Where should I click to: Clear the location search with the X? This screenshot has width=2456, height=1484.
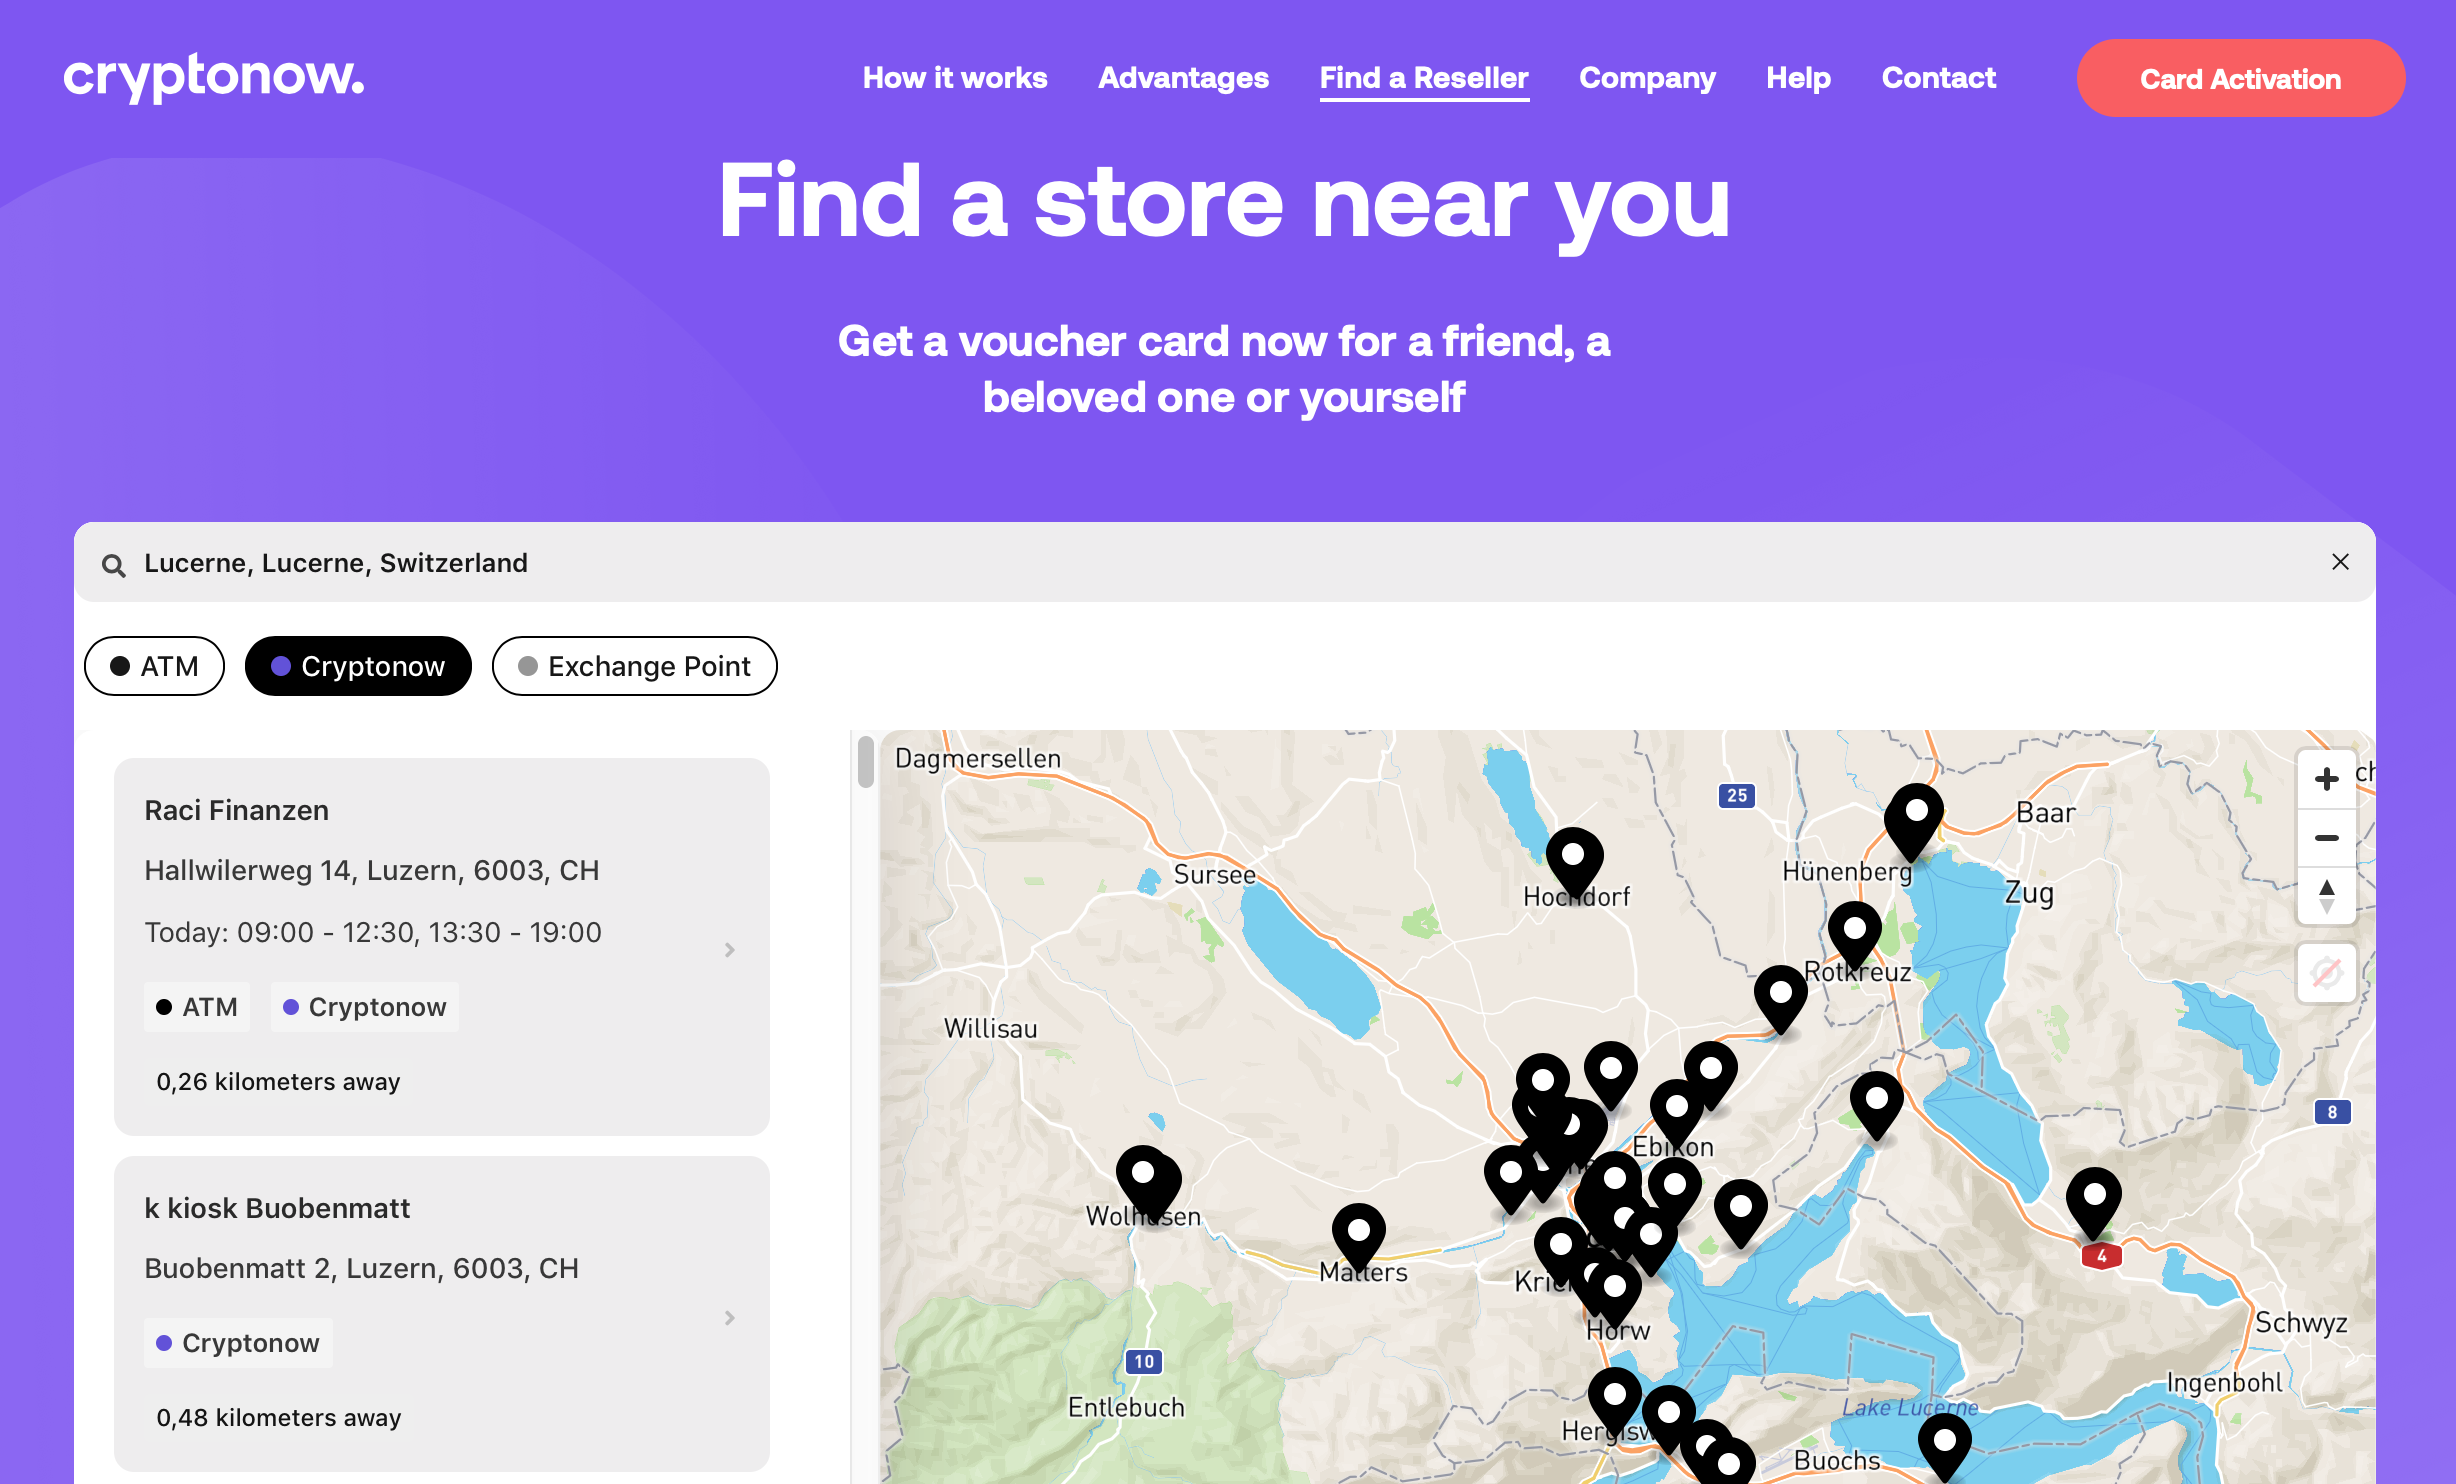click(x=2340, y=562)
